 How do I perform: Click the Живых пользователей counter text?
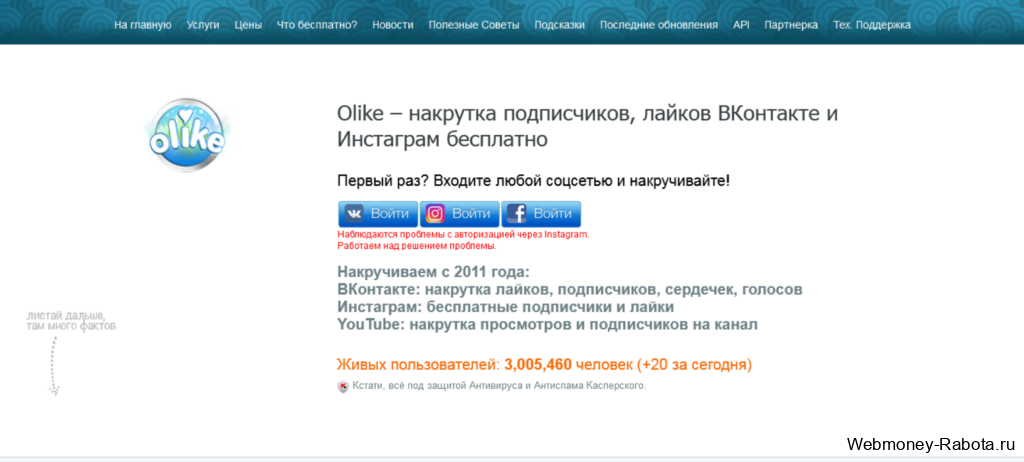point(545,365)
